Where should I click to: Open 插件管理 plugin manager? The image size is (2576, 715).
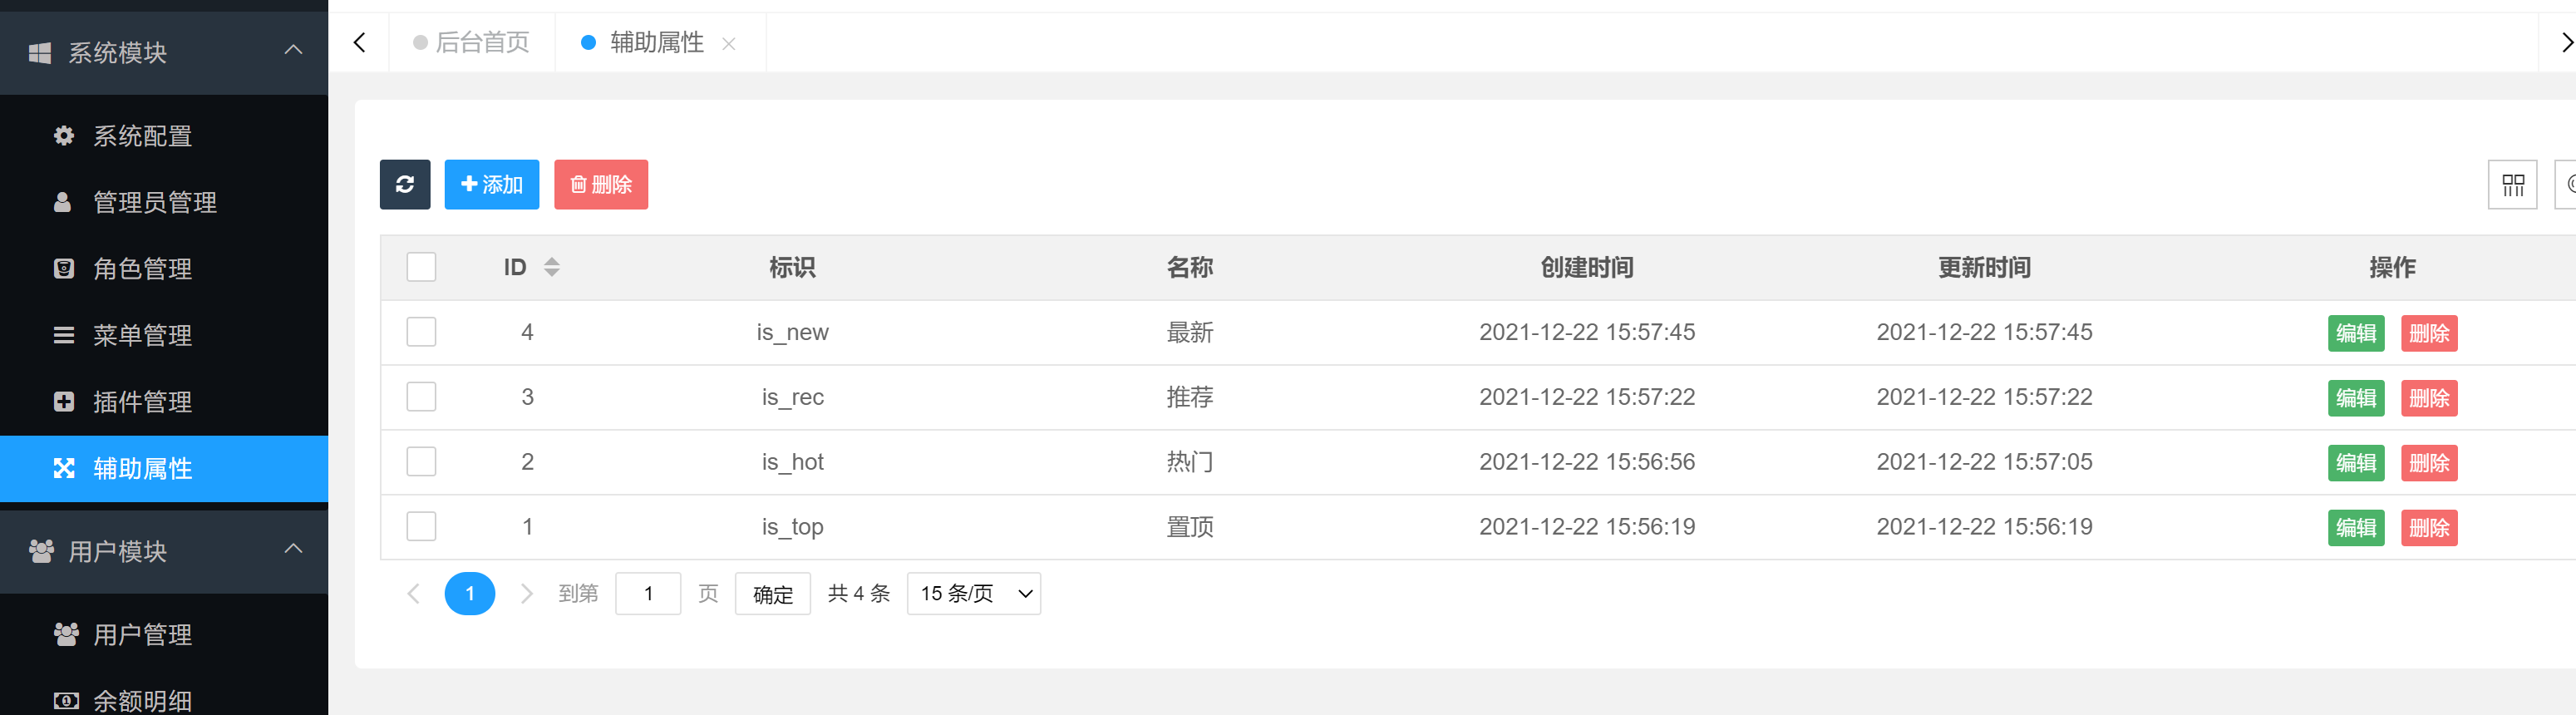140,402
